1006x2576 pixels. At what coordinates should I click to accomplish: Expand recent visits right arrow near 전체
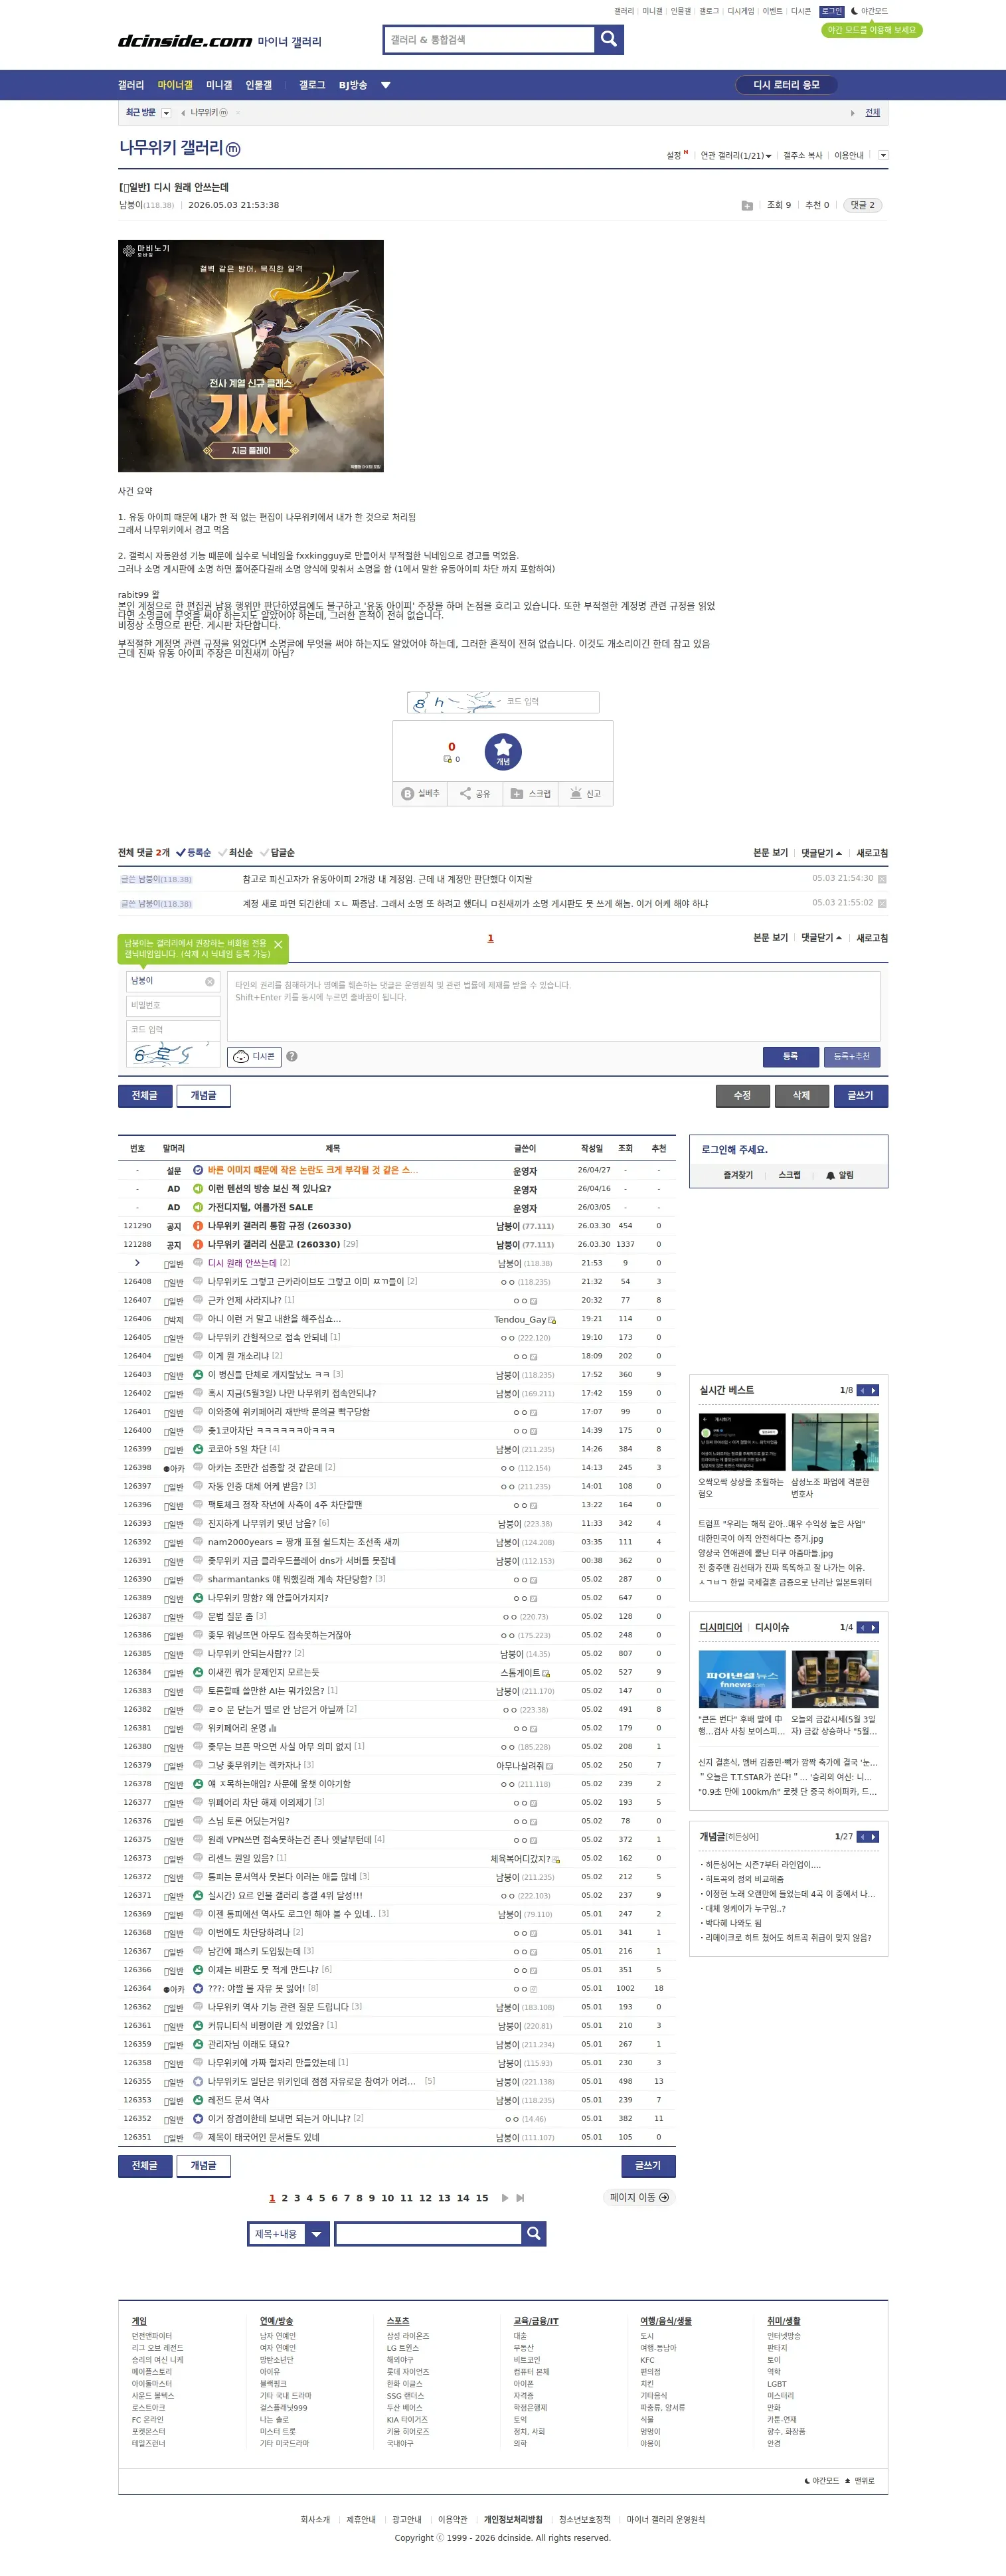(852, 113)
